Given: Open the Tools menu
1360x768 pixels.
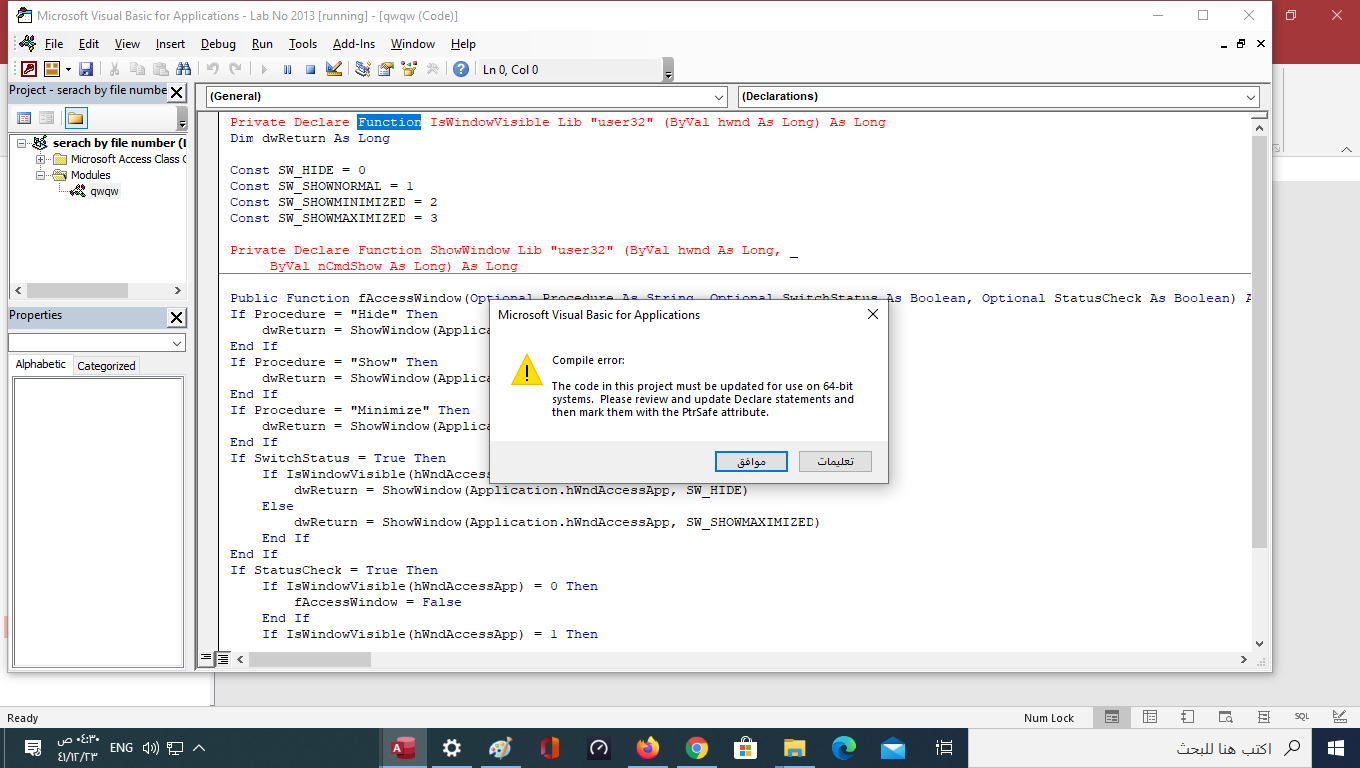Looking at the screenshot, I should tap(303, 44).
